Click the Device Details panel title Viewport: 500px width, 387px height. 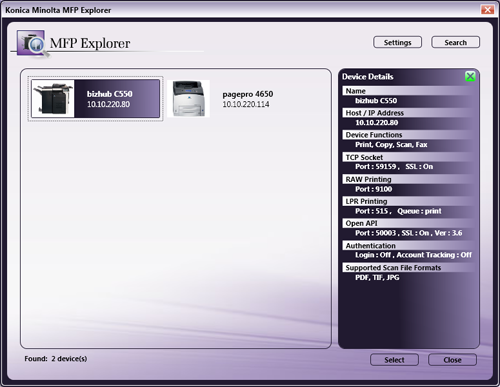(368, 77)
